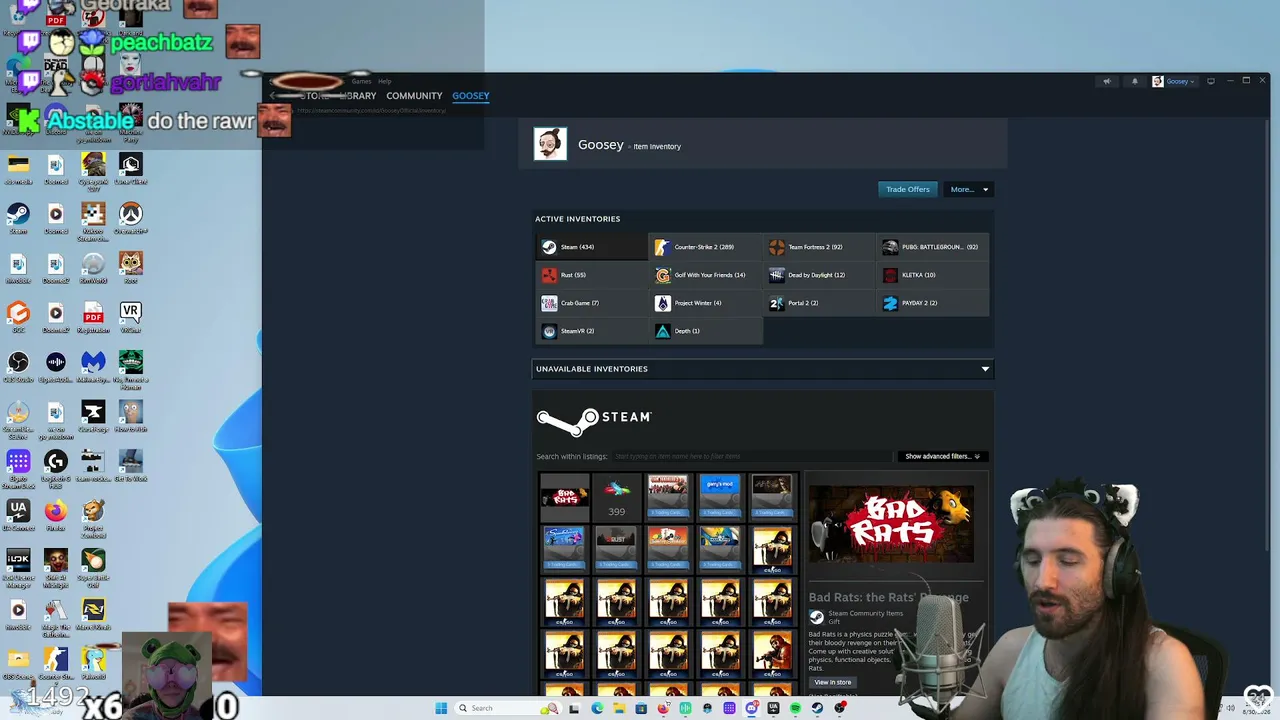
Task: Click the Goosey profile avatar
Action: [x=550, y=144]
